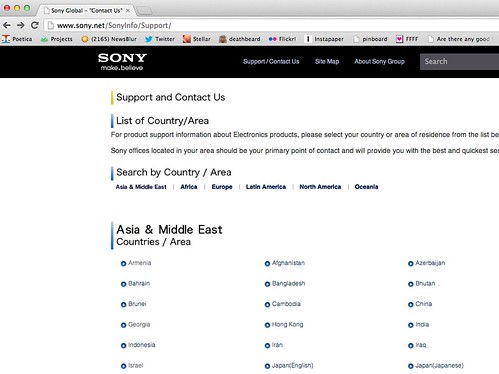Select Bahrain from country list
Viewport: 499px width, 374px height.
tap(135, 284)
